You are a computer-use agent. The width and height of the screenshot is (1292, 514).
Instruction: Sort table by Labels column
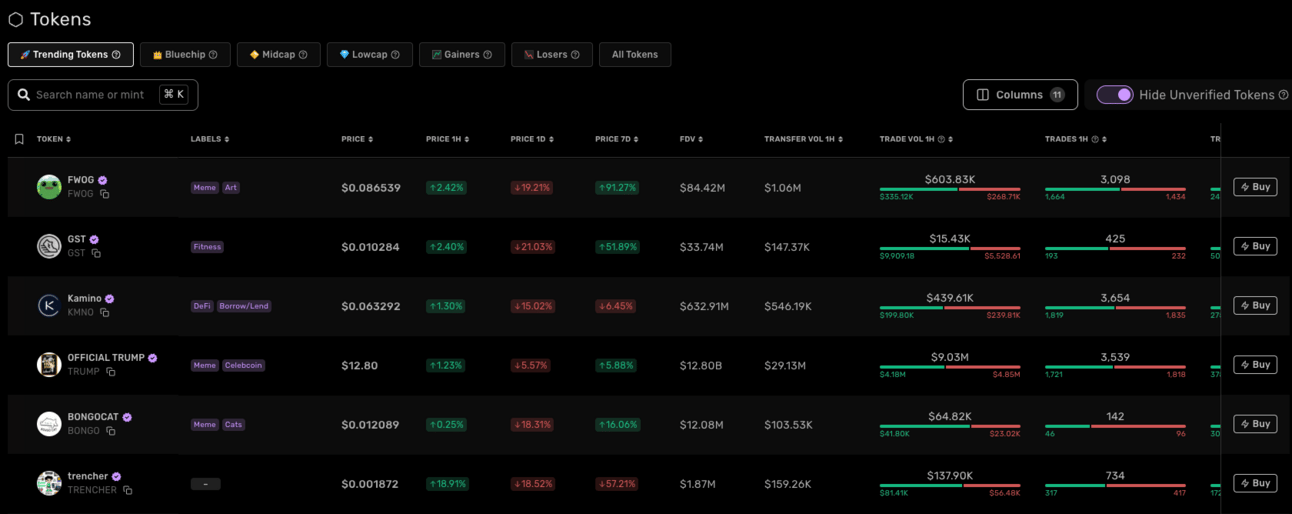click(x=210, y=139)
